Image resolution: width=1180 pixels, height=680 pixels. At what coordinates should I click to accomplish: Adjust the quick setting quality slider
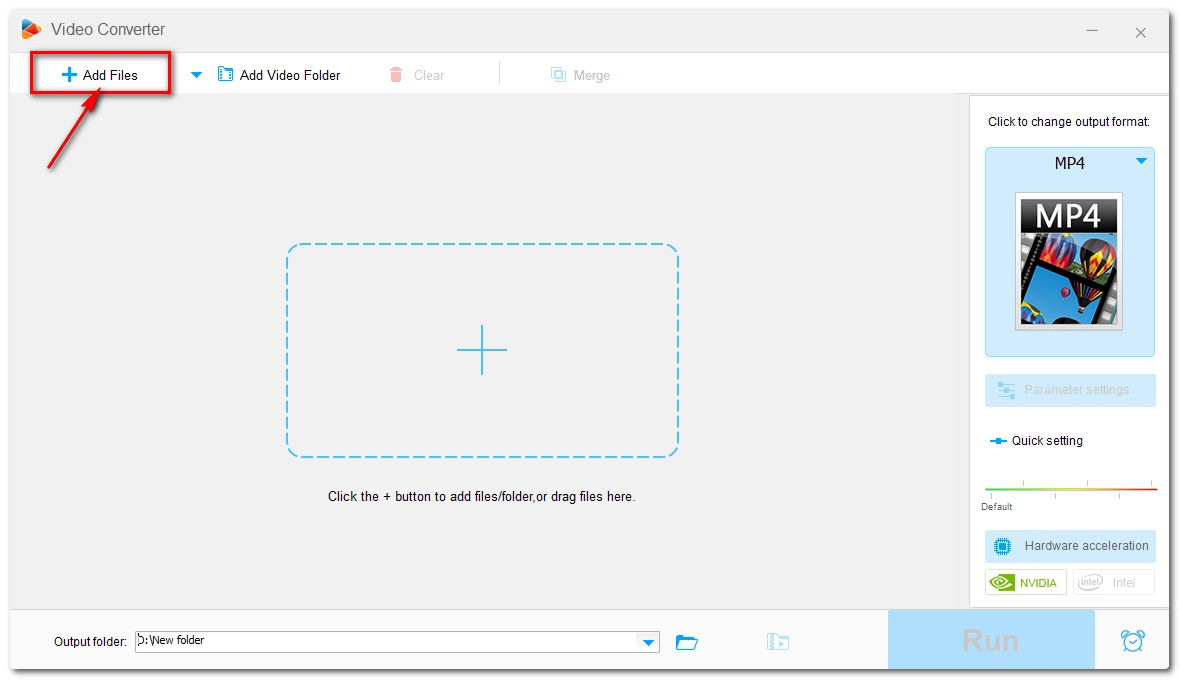[1070, 489]
